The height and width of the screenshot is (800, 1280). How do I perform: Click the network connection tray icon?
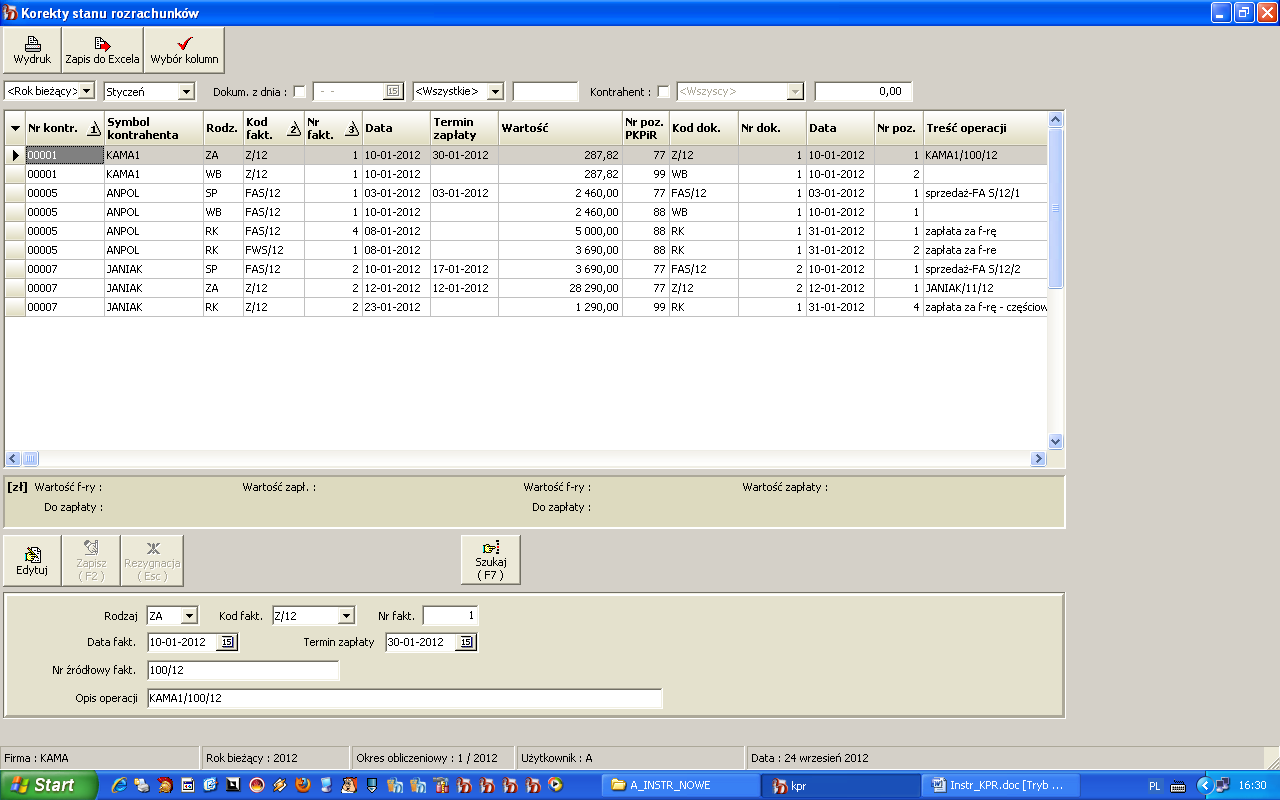(x=1222, y=786)
